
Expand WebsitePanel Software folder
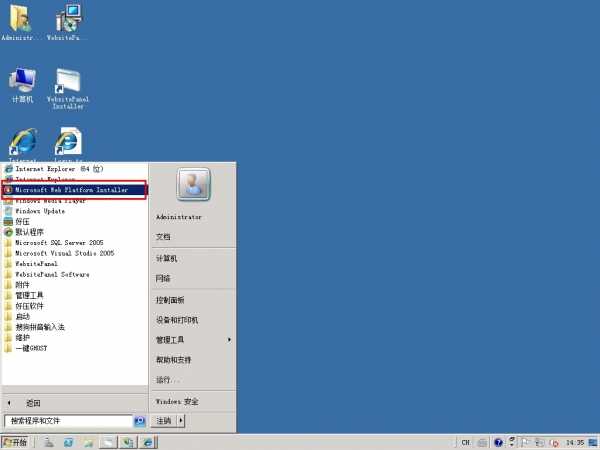point(74,274)
